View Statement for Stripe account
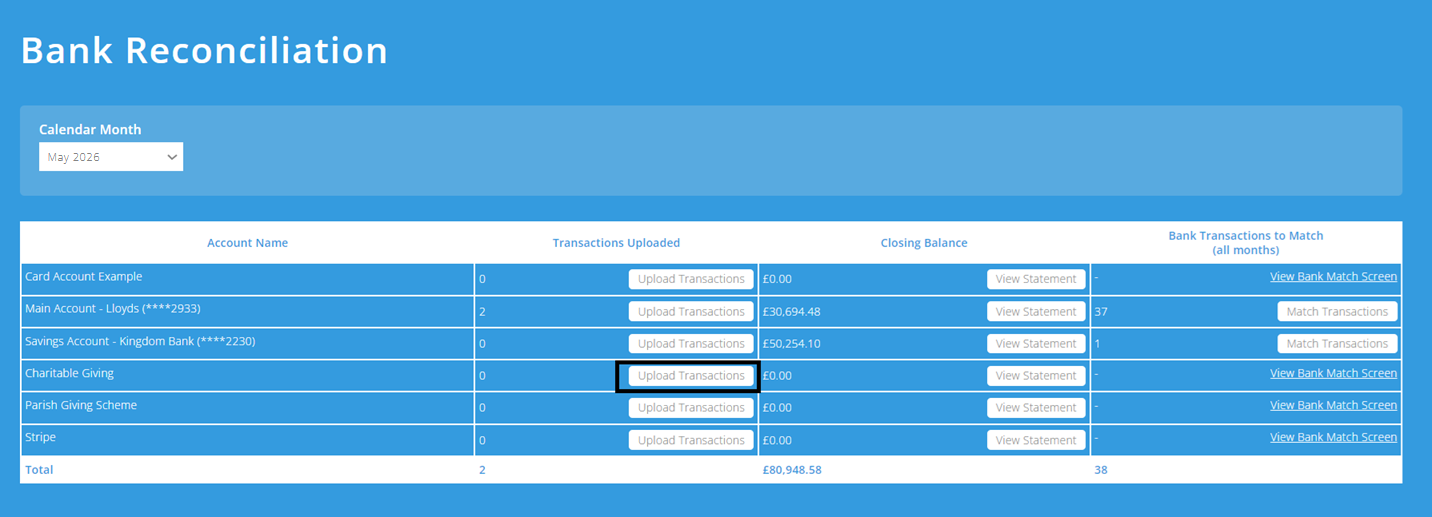This screenshot has width=1432, height=517. point(1036,440)
